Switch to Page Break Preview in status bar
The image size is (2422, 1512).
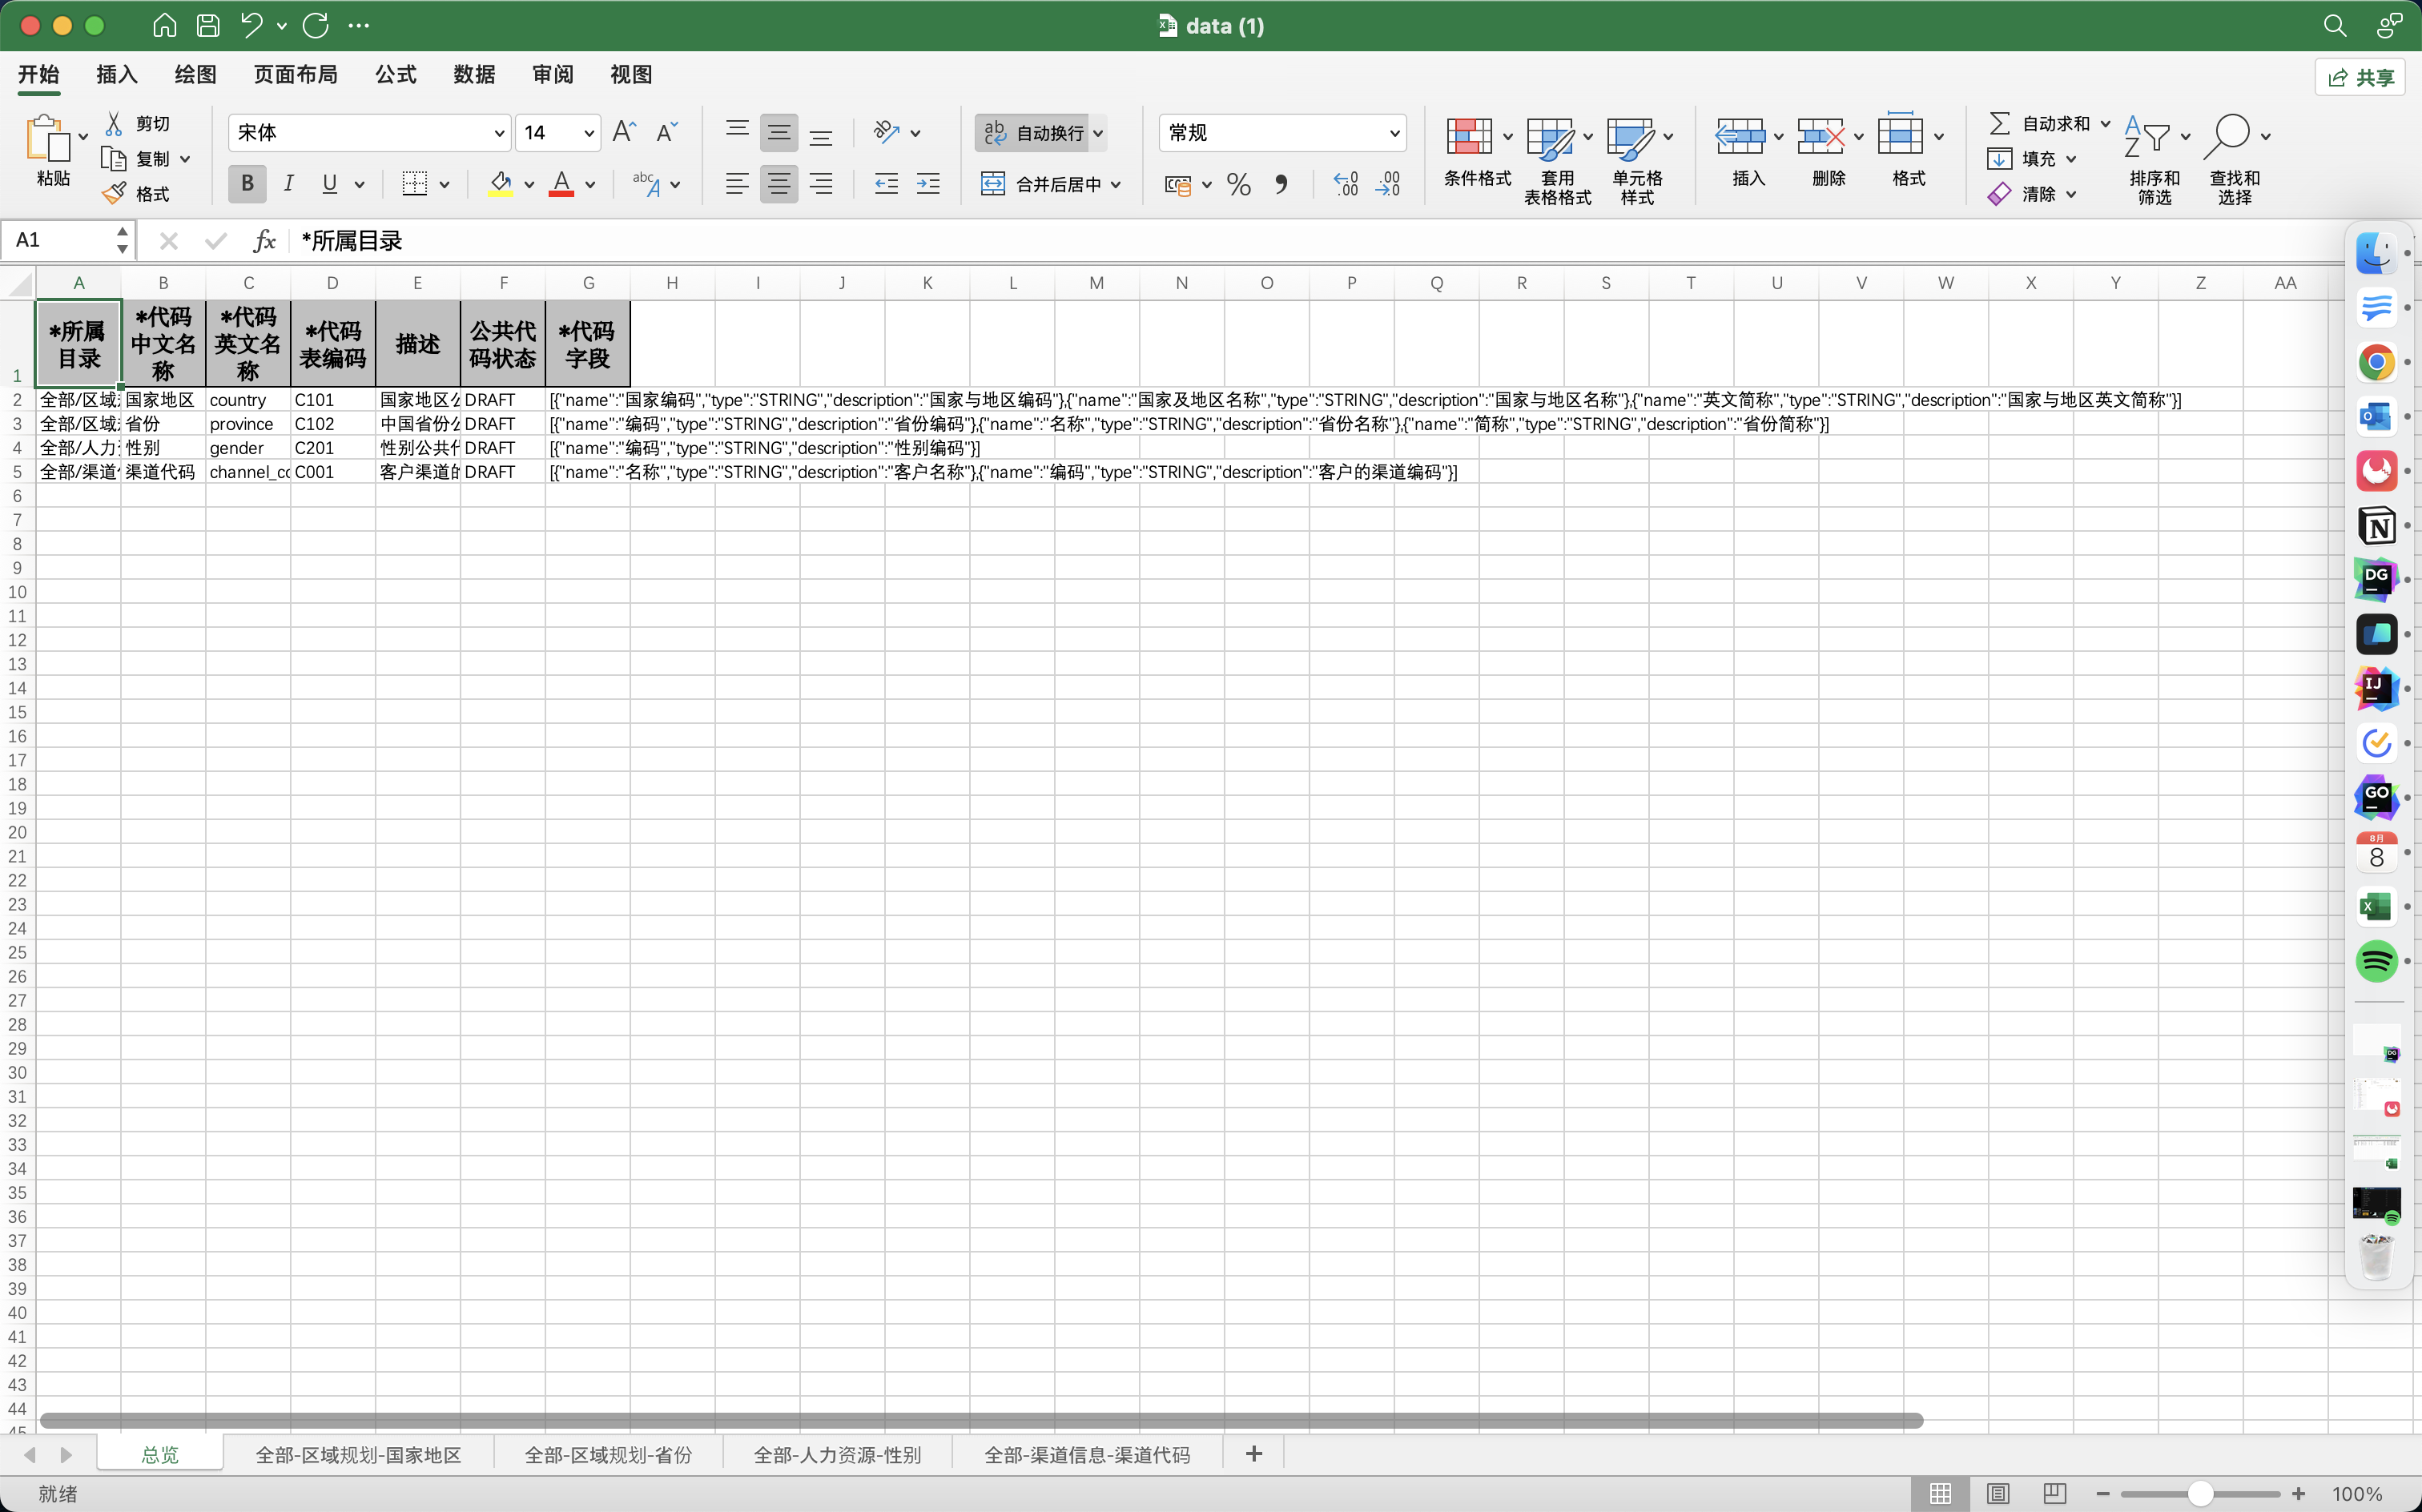[x=2055, y=1493]
